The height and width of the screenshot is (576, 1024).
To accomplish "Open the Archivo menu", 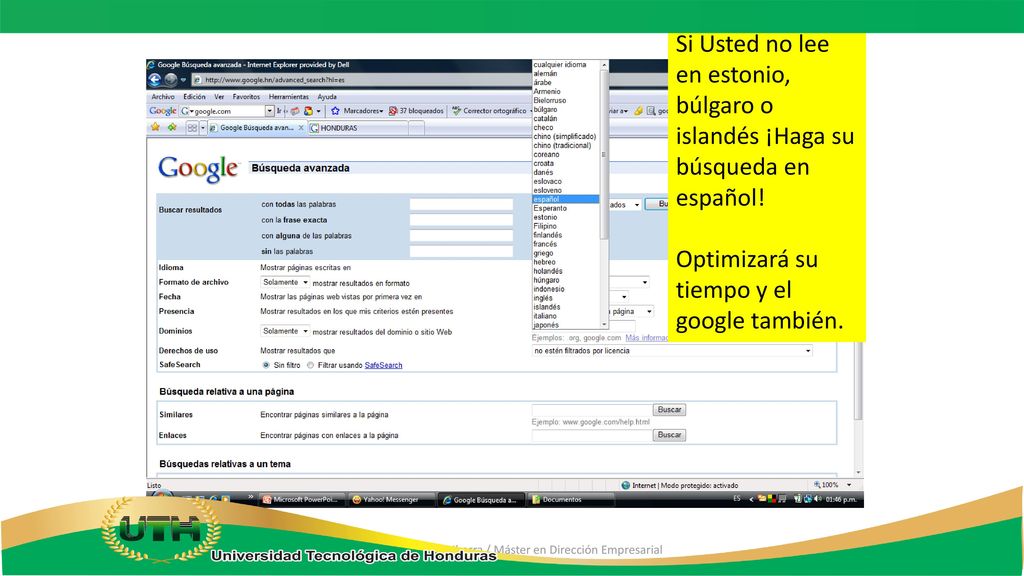I will pos(163,97).
